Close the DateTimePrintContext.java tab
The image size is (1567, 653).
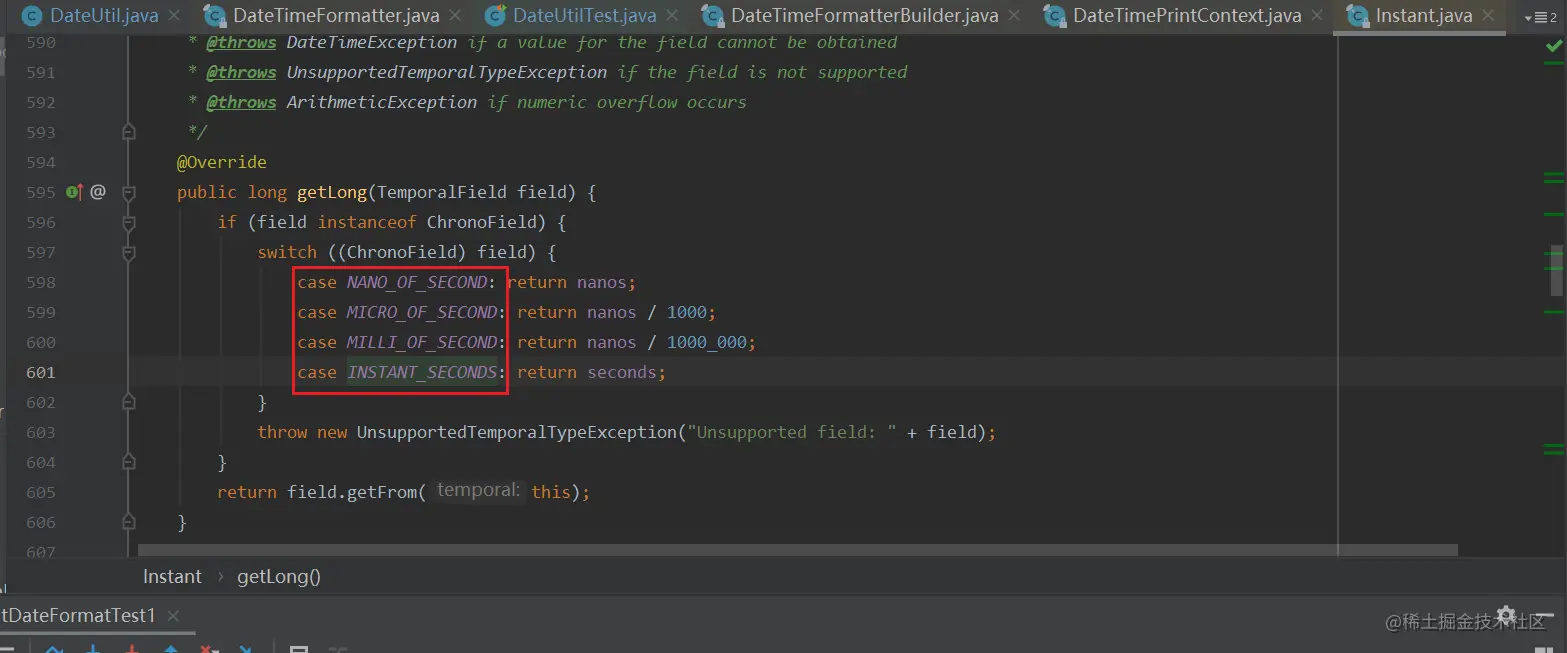pos(1318,16)
